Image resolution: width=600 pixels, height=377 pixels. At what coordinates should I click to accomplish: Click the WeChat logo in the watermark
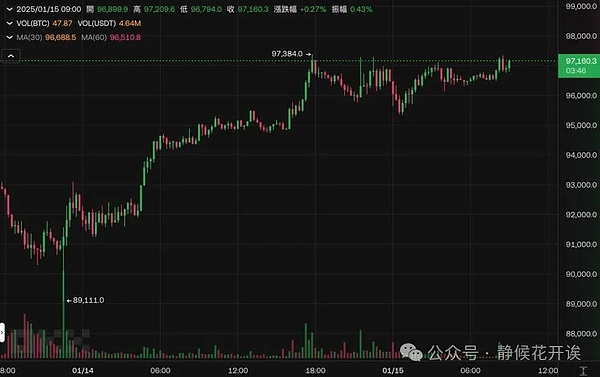point(411,352)
